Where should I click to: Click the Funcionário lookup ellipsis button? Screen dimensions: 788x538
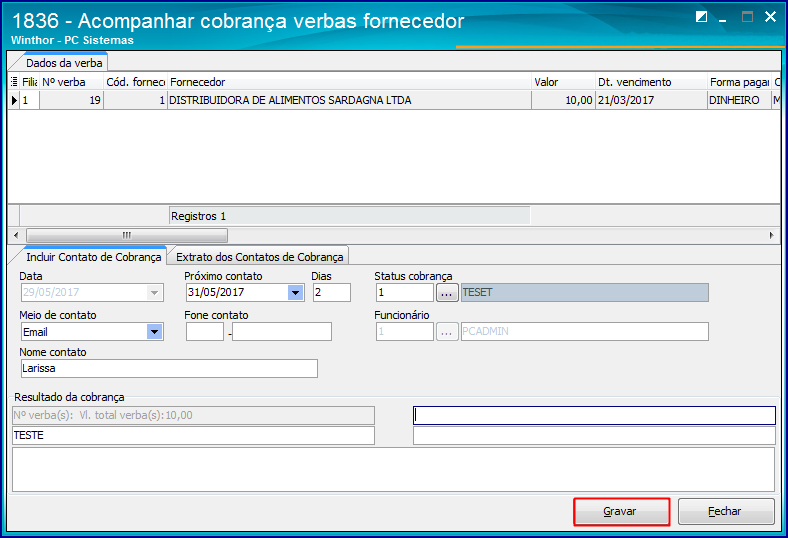coord(447,332)
